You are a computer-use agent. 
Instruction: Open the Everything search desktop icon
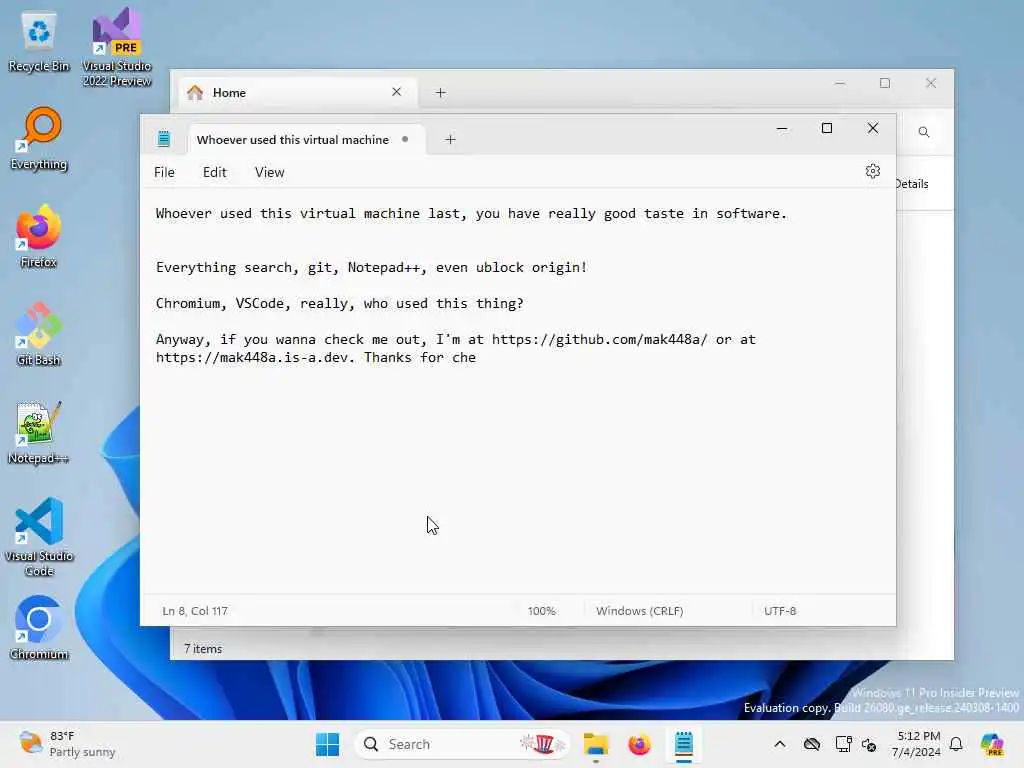click(x=39, y=139)
